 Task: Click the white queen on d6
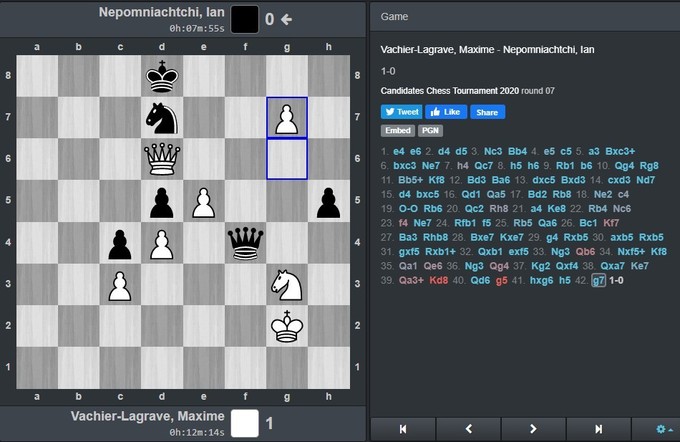click(162, 159)
